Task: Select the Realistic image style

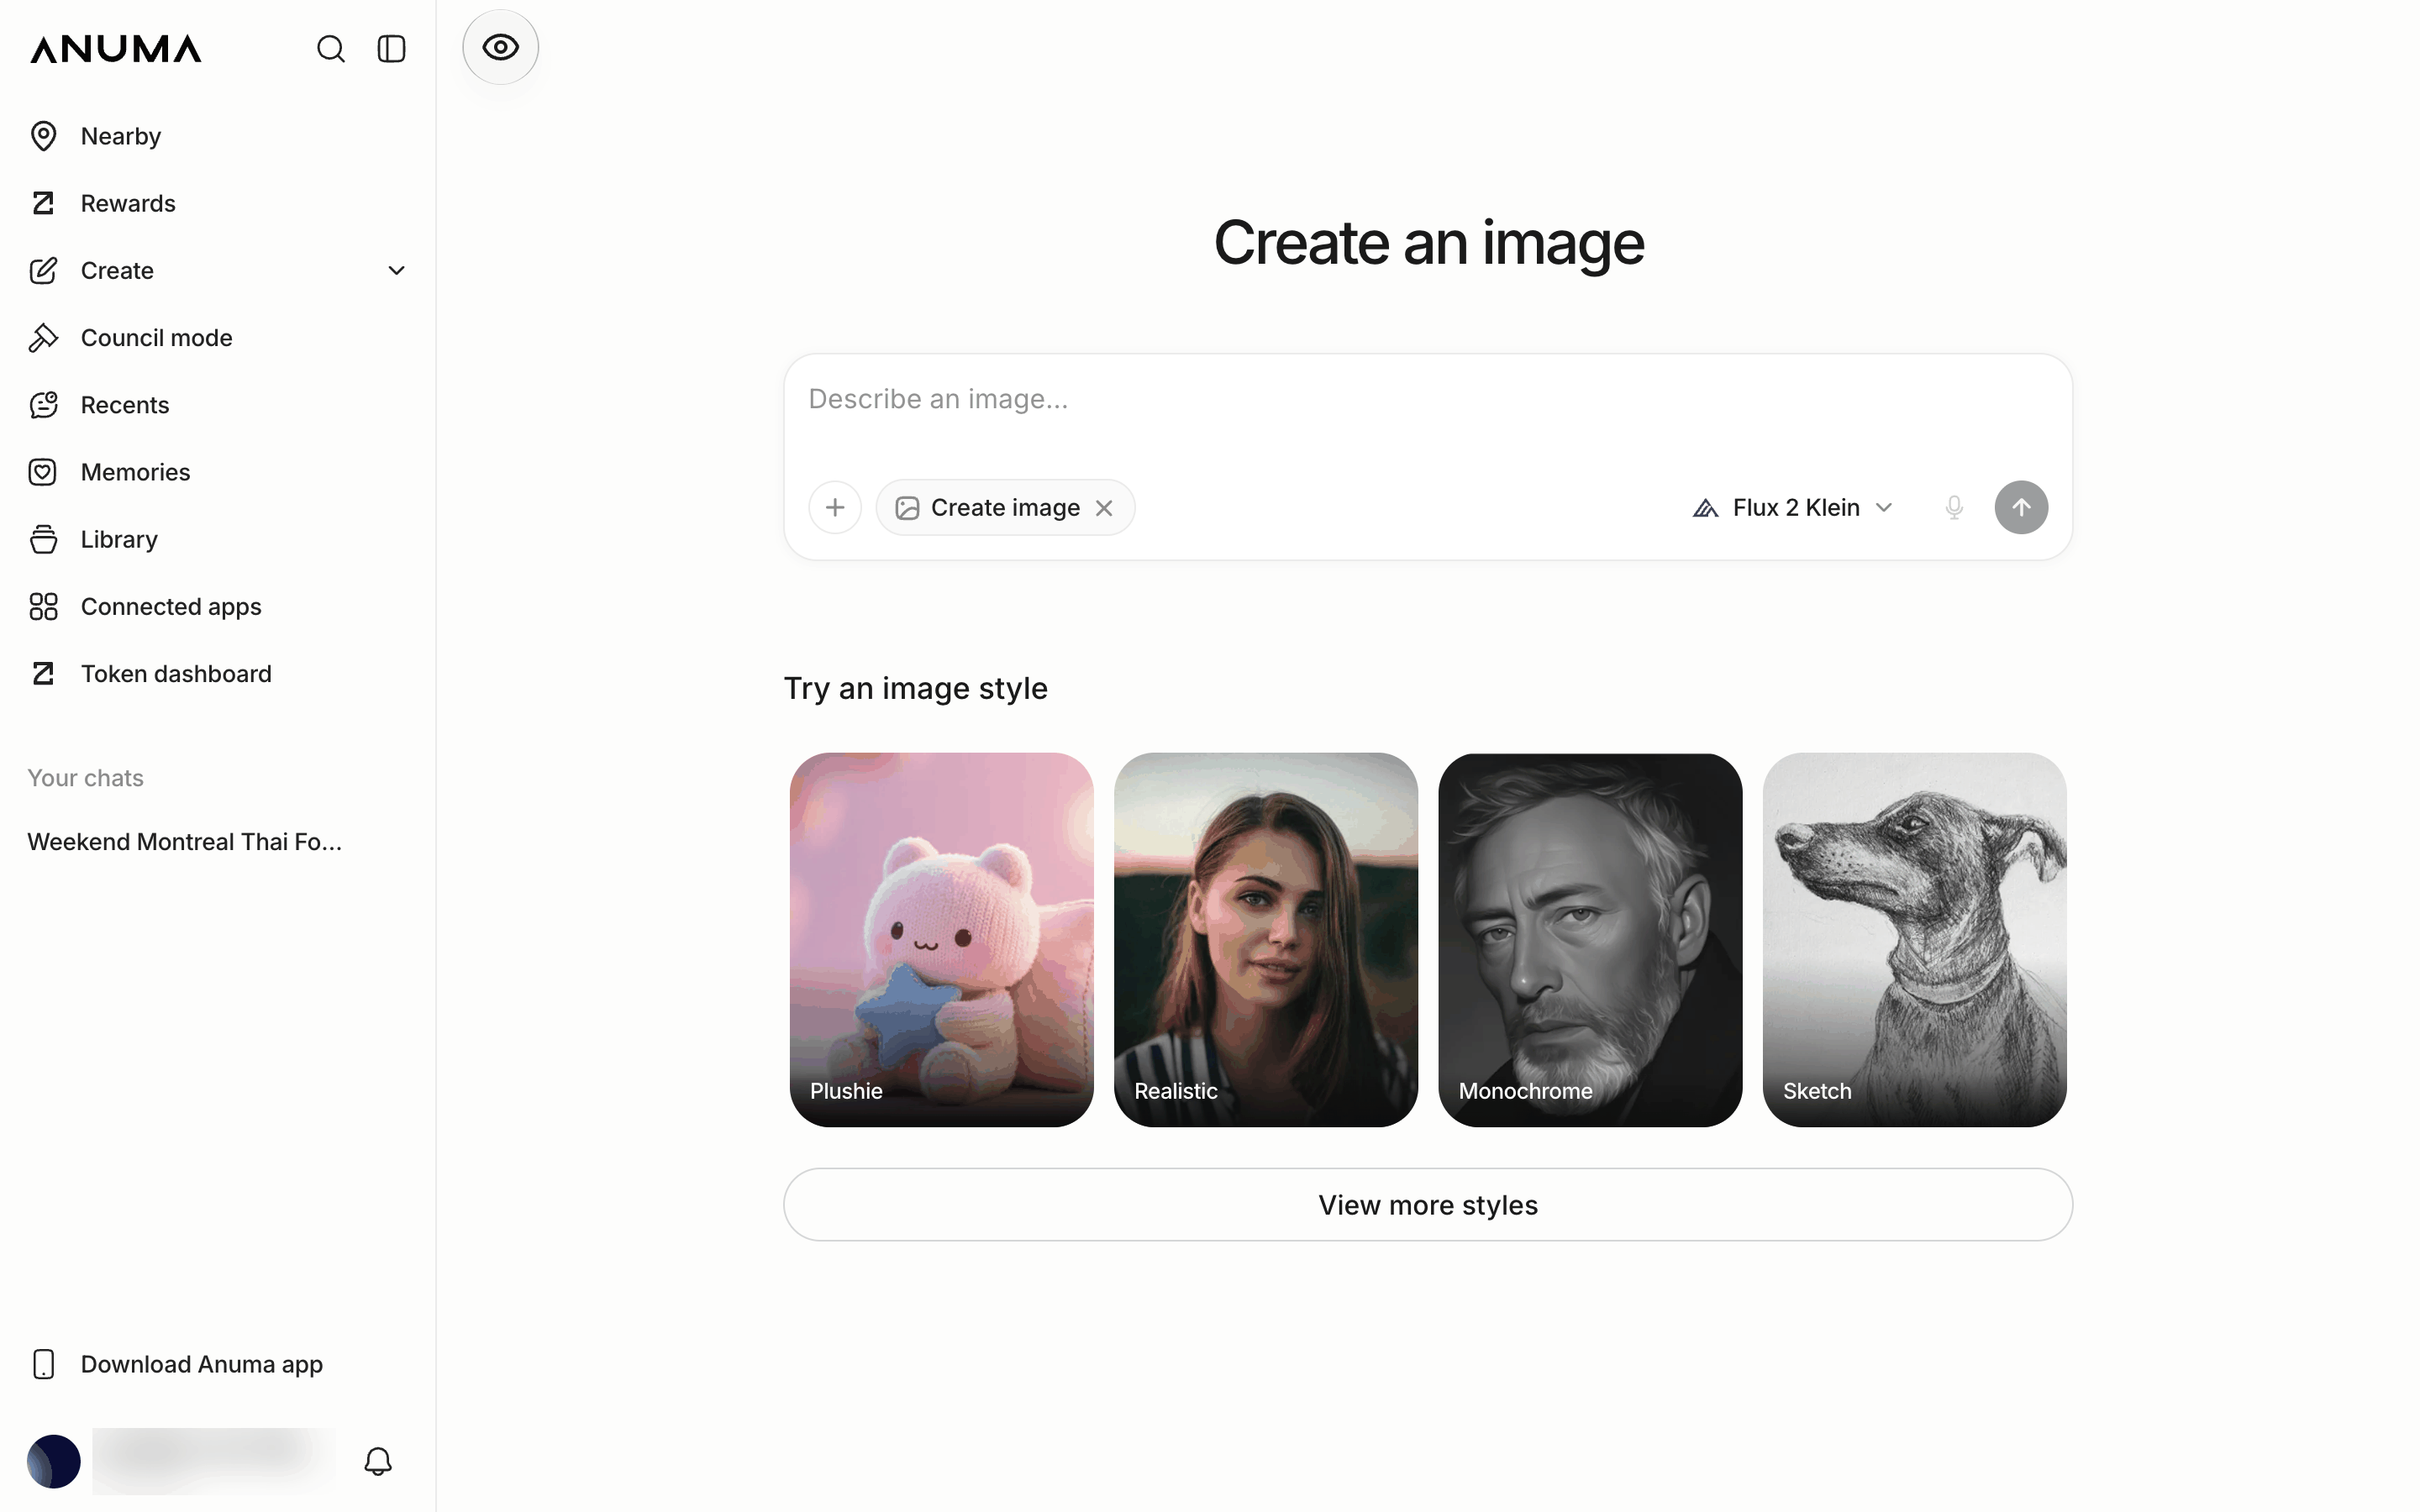Action: coord(1265,940)
